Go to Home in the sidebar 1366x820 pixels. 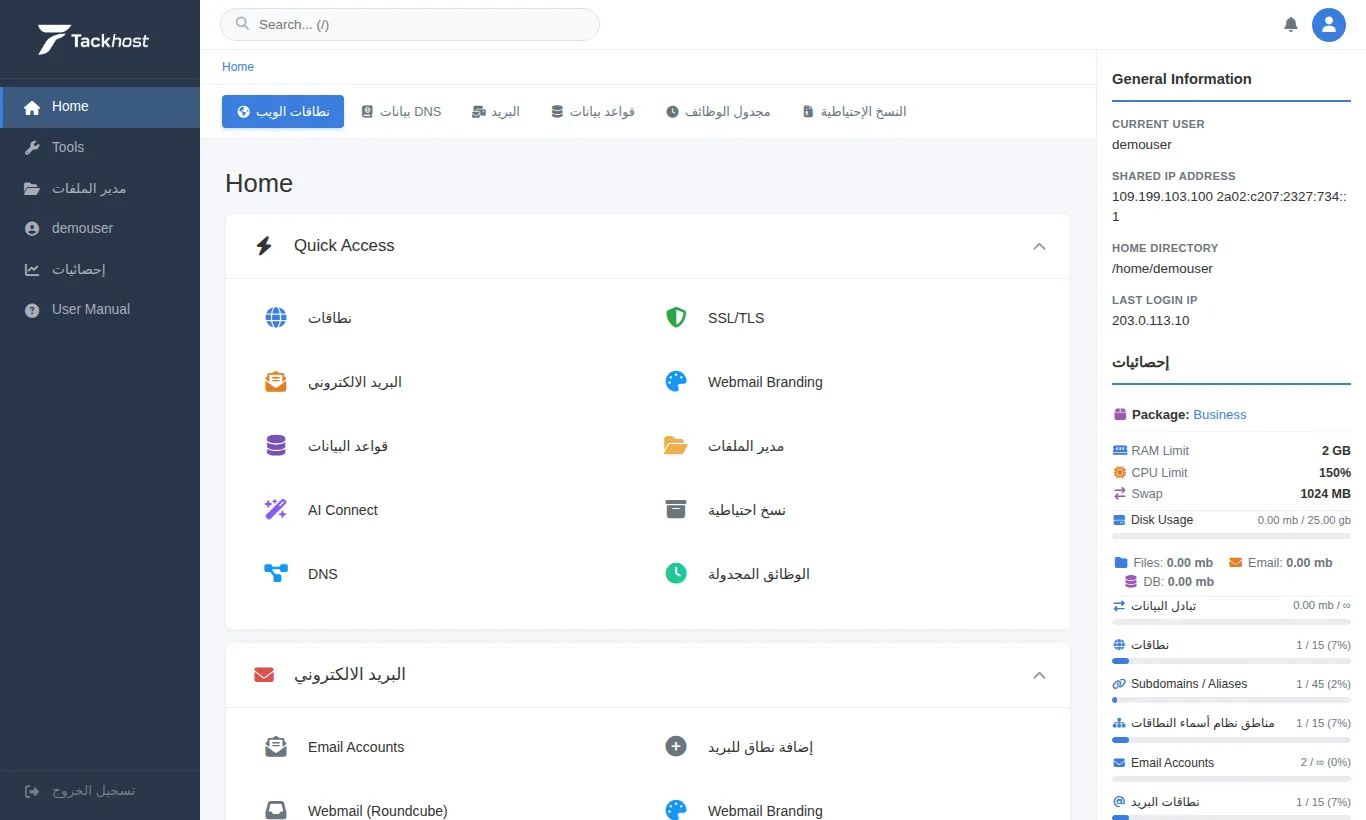pyautogui.click(x=100, y=107)
